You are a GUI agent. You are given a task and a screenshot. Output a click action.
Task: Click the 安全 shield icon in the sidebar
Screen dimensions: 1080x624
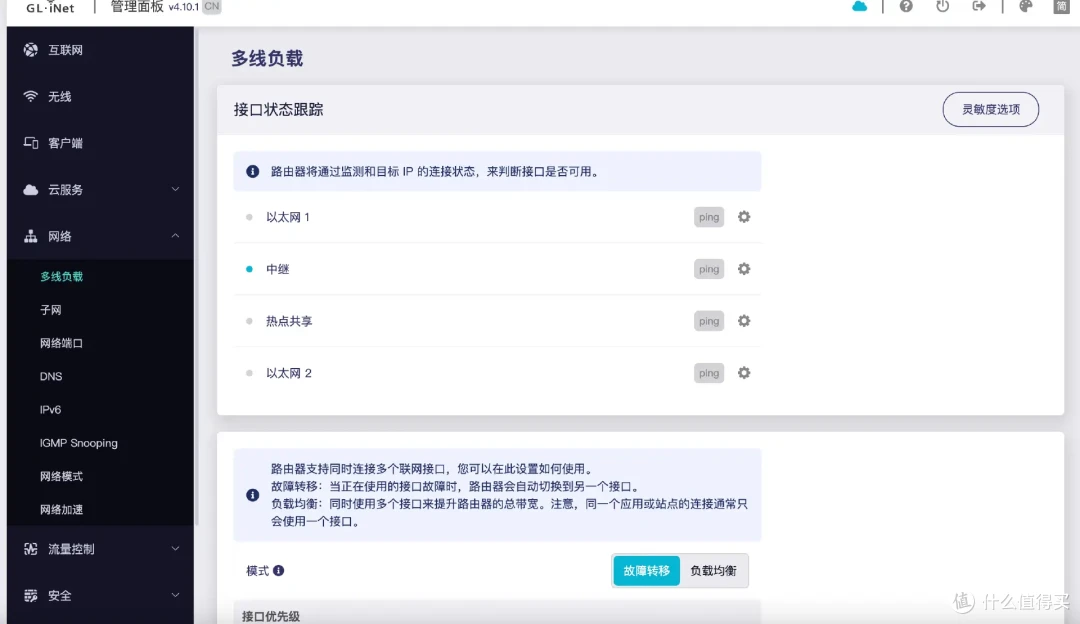pyautogui.click(x=30, y=596)
